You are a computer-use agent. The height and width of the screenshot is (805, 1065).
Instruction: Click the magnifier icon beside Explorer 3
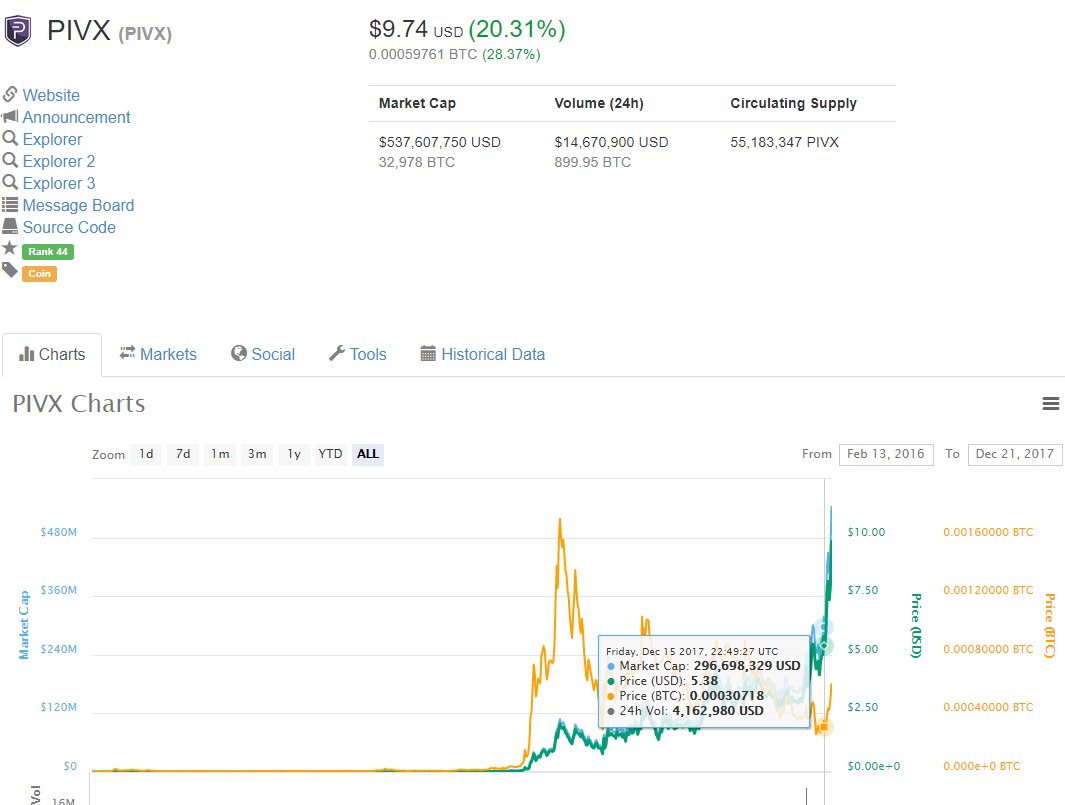click(x=10, y=182)
